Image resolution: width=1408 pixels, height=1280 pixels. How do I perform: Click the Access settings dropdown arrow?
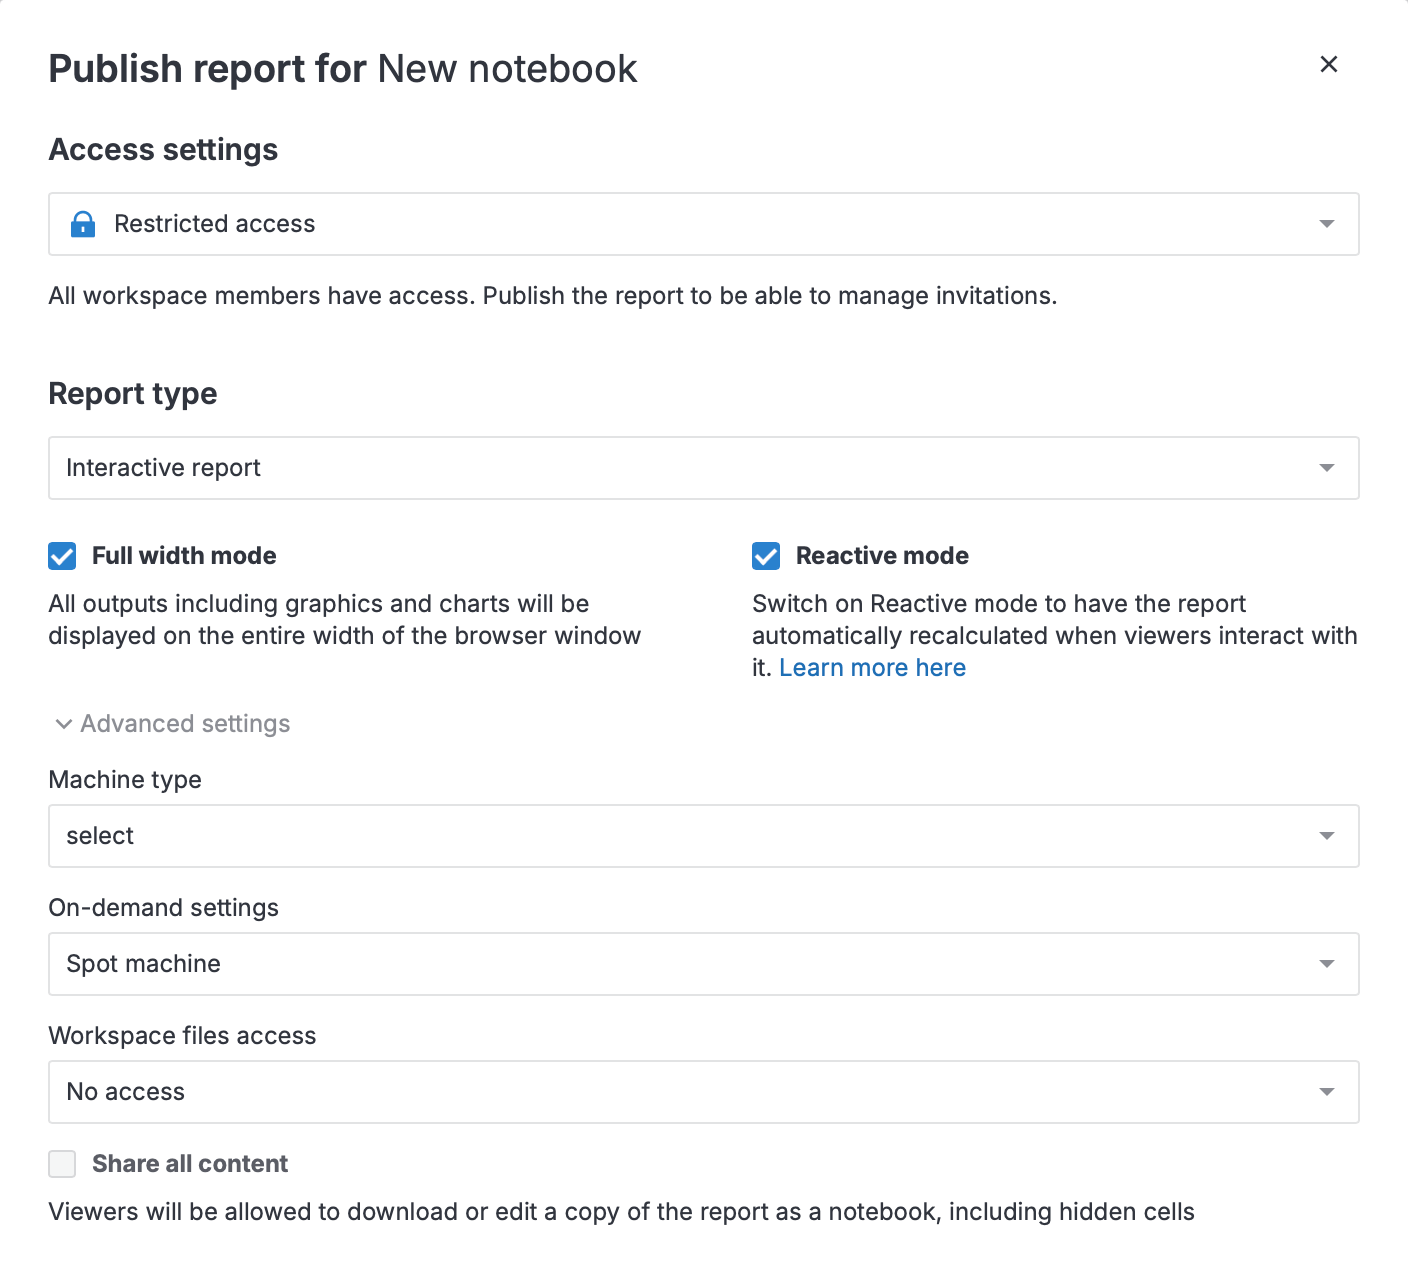[x=1326, y=224]
